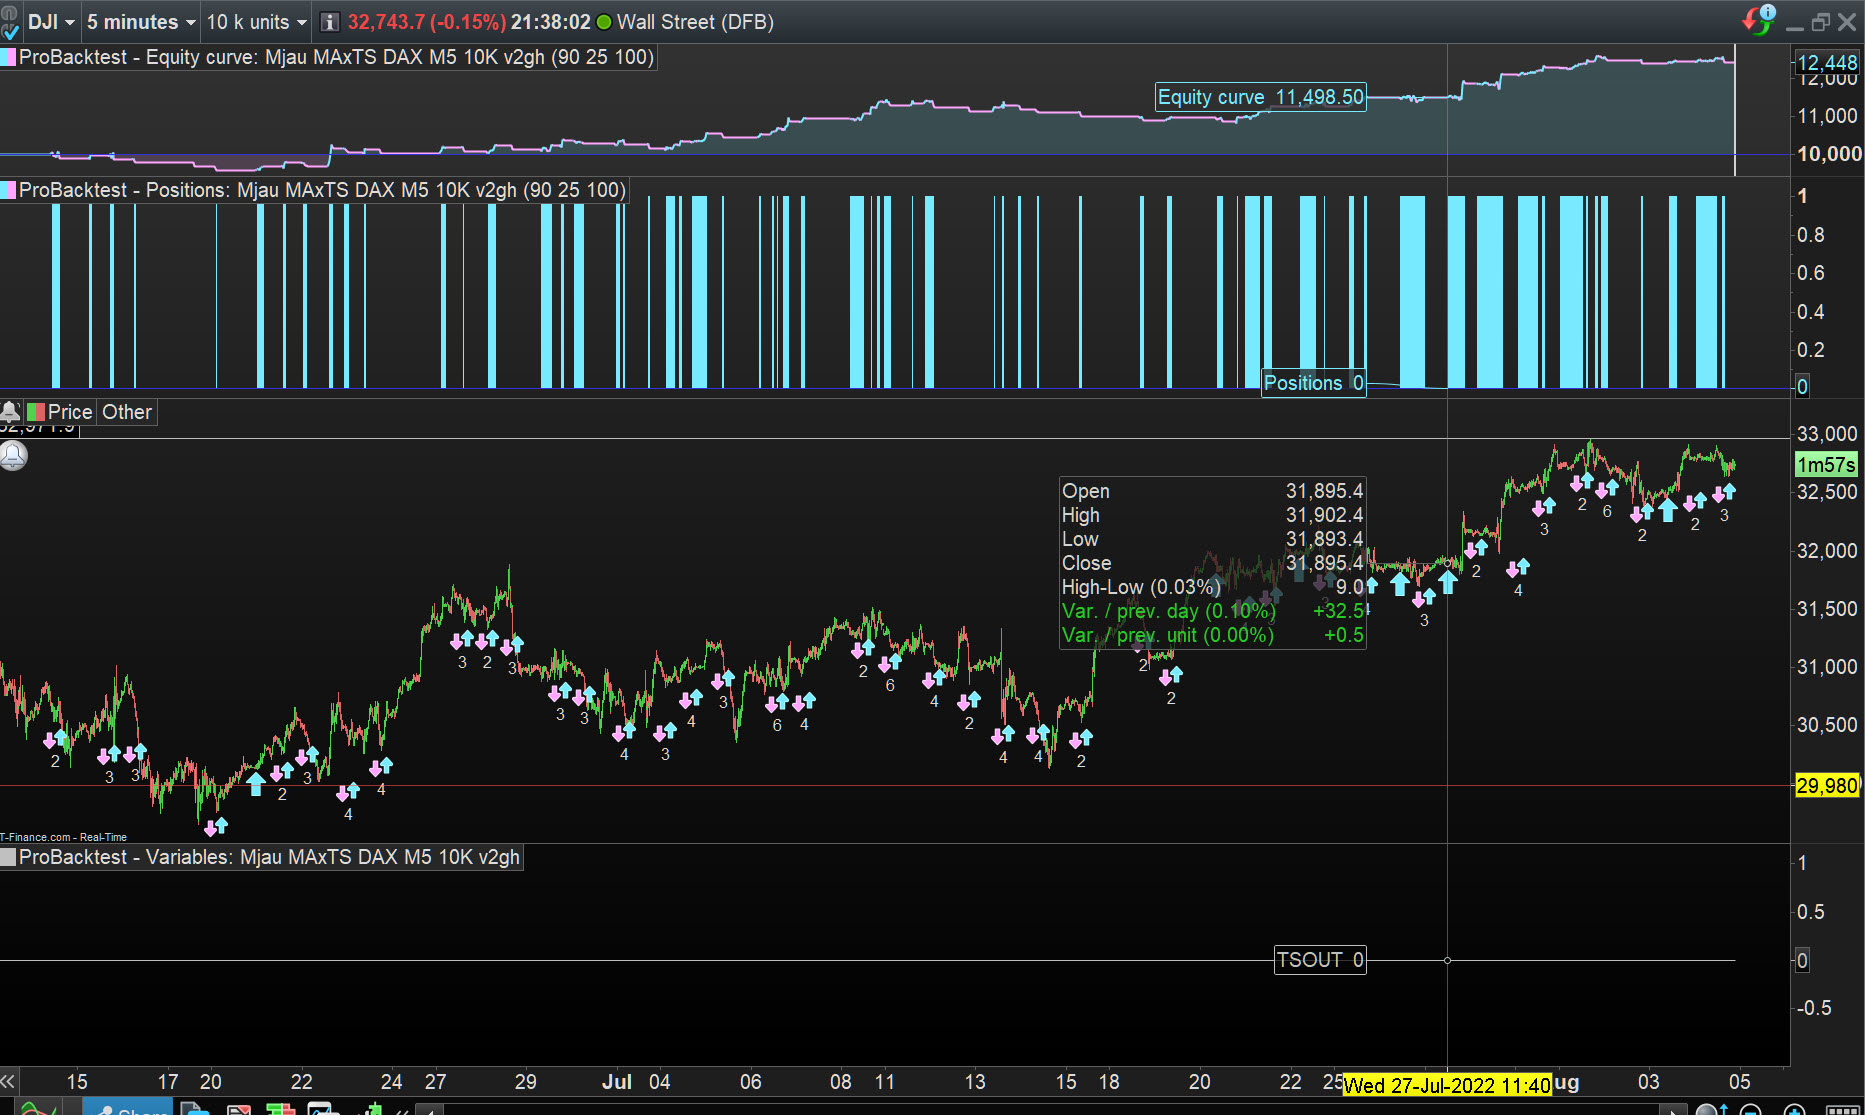Select the Price tab
Image resolution: width=1865 pixels, height=1115 pixels.
[x=70, y=412]
